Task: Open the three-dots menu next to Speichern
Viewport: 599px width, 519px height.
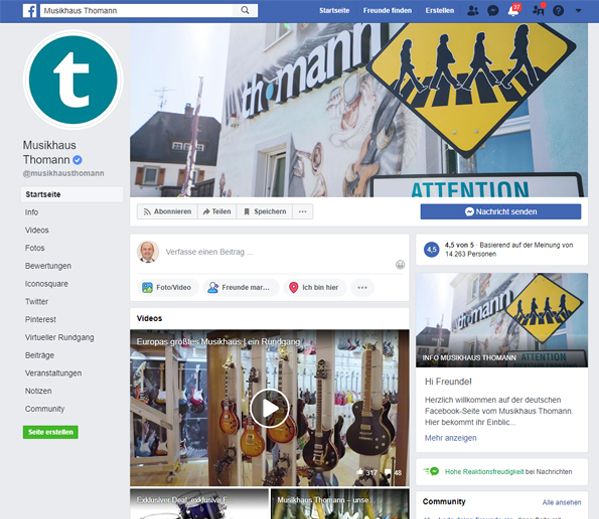Action: 303,212
